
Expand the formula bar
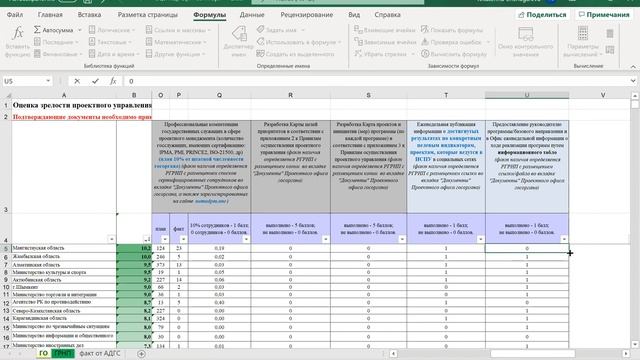[x=633, y=81]
